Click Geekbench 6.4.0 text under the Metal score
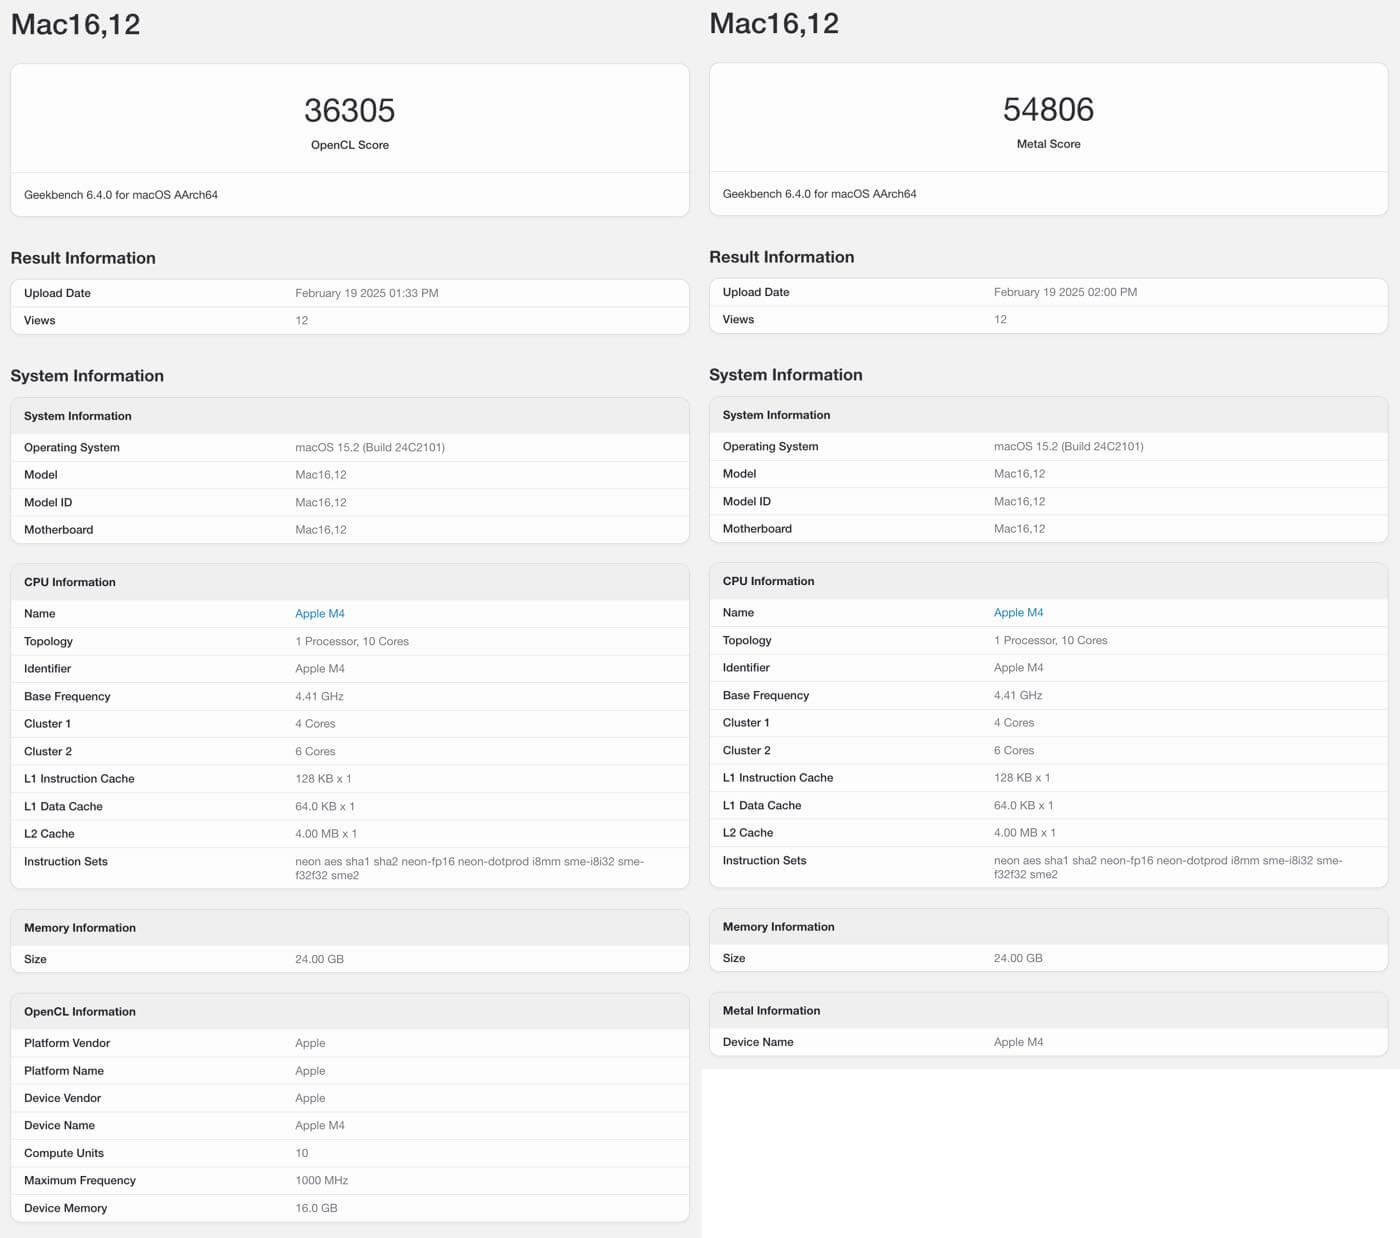1400x1238 pixels. (x=819, y=194)
